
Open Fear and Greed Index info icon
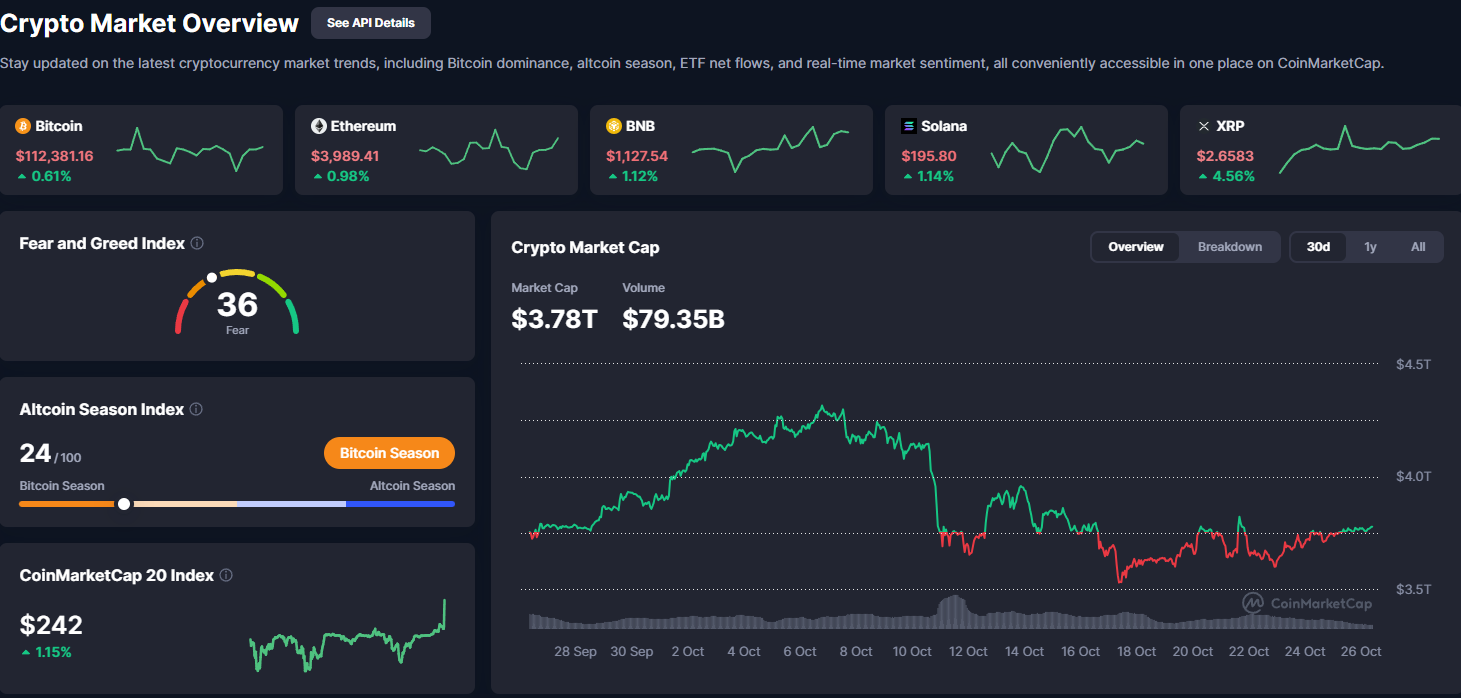[197, 243]
